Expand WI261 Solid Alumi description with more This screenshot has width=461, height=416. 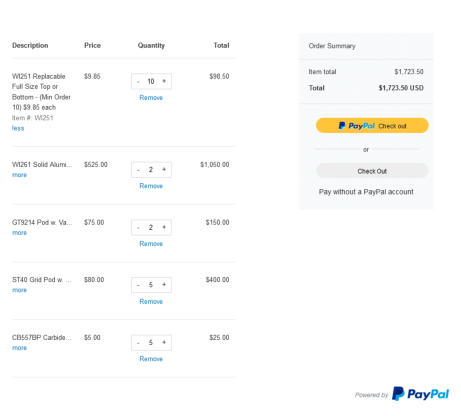pos(19,175)
